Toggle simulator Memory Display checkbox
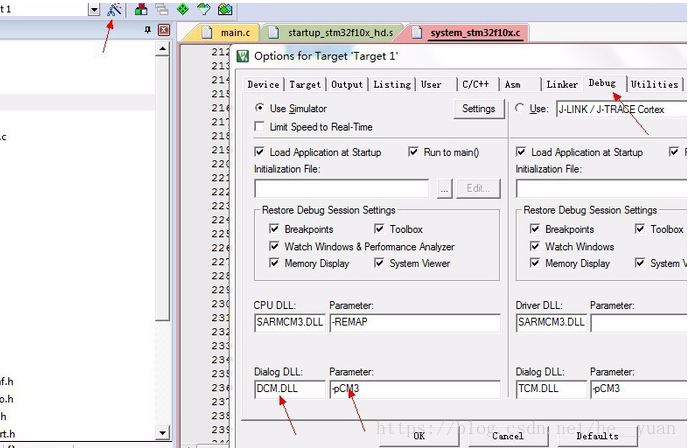 pyautogui.click(x=274, y=263)
